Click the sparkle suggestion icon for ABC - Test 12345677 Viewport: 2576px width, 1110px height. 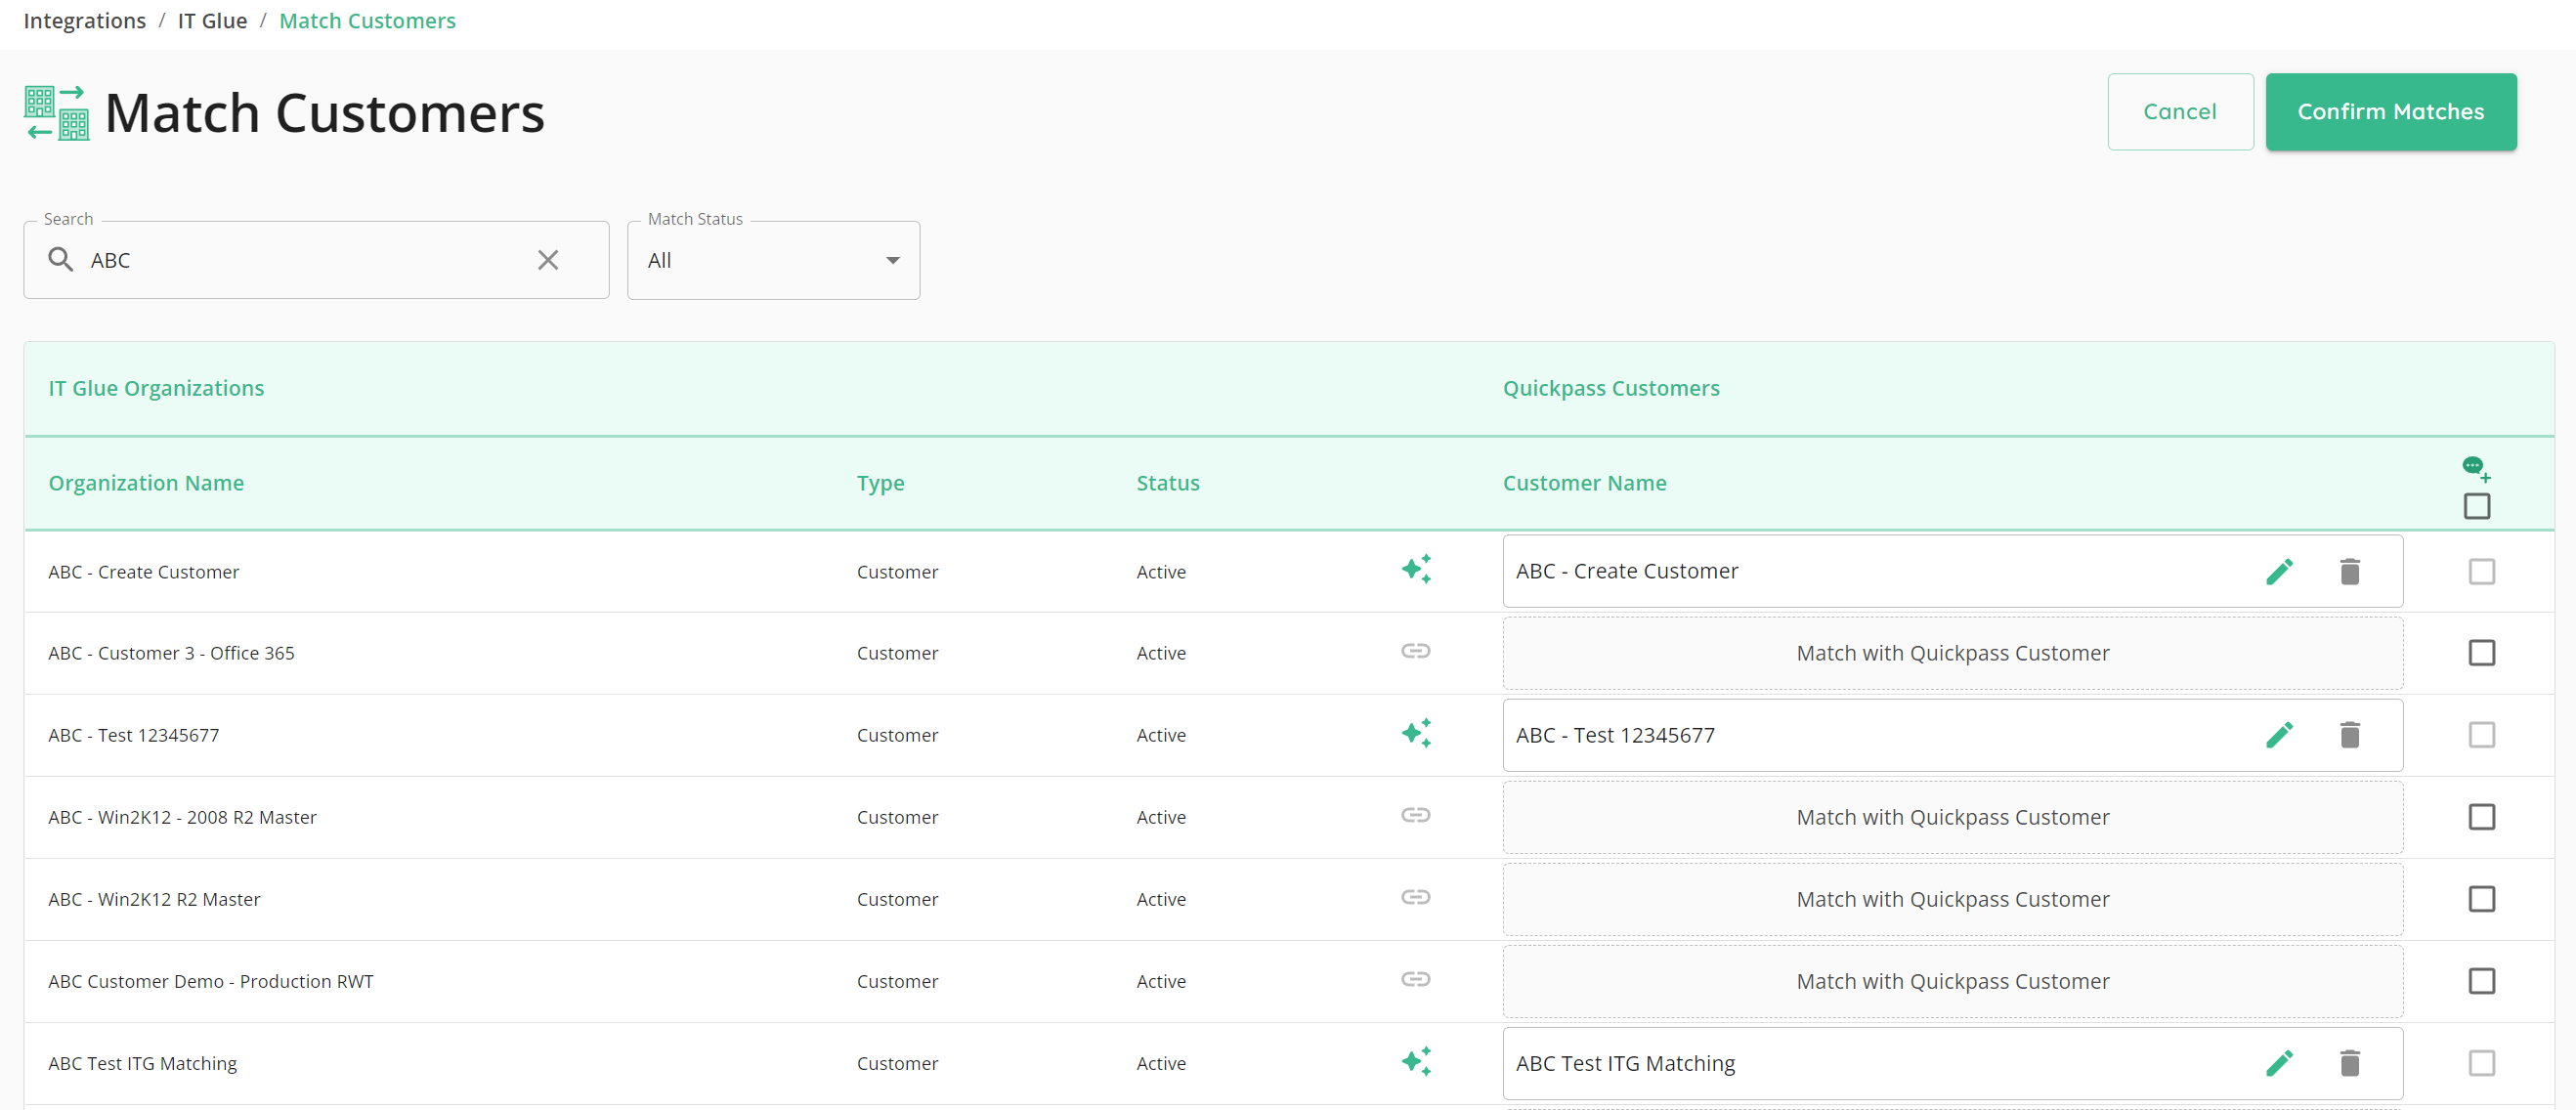pos(1416,734)
